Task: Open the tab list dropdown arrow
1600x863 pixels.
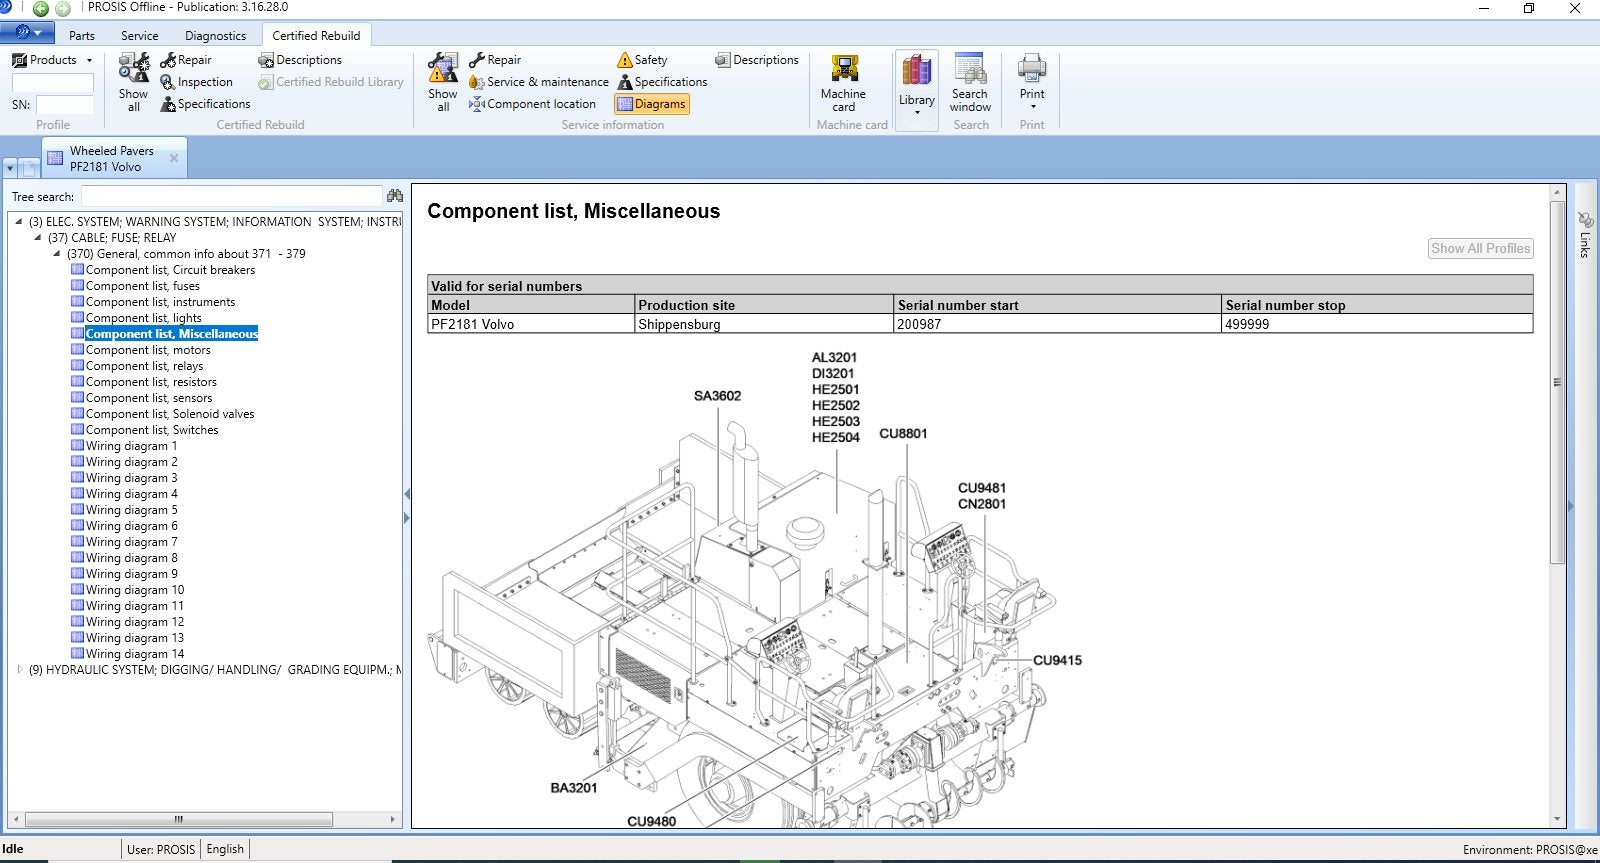Action: point(10,168)
